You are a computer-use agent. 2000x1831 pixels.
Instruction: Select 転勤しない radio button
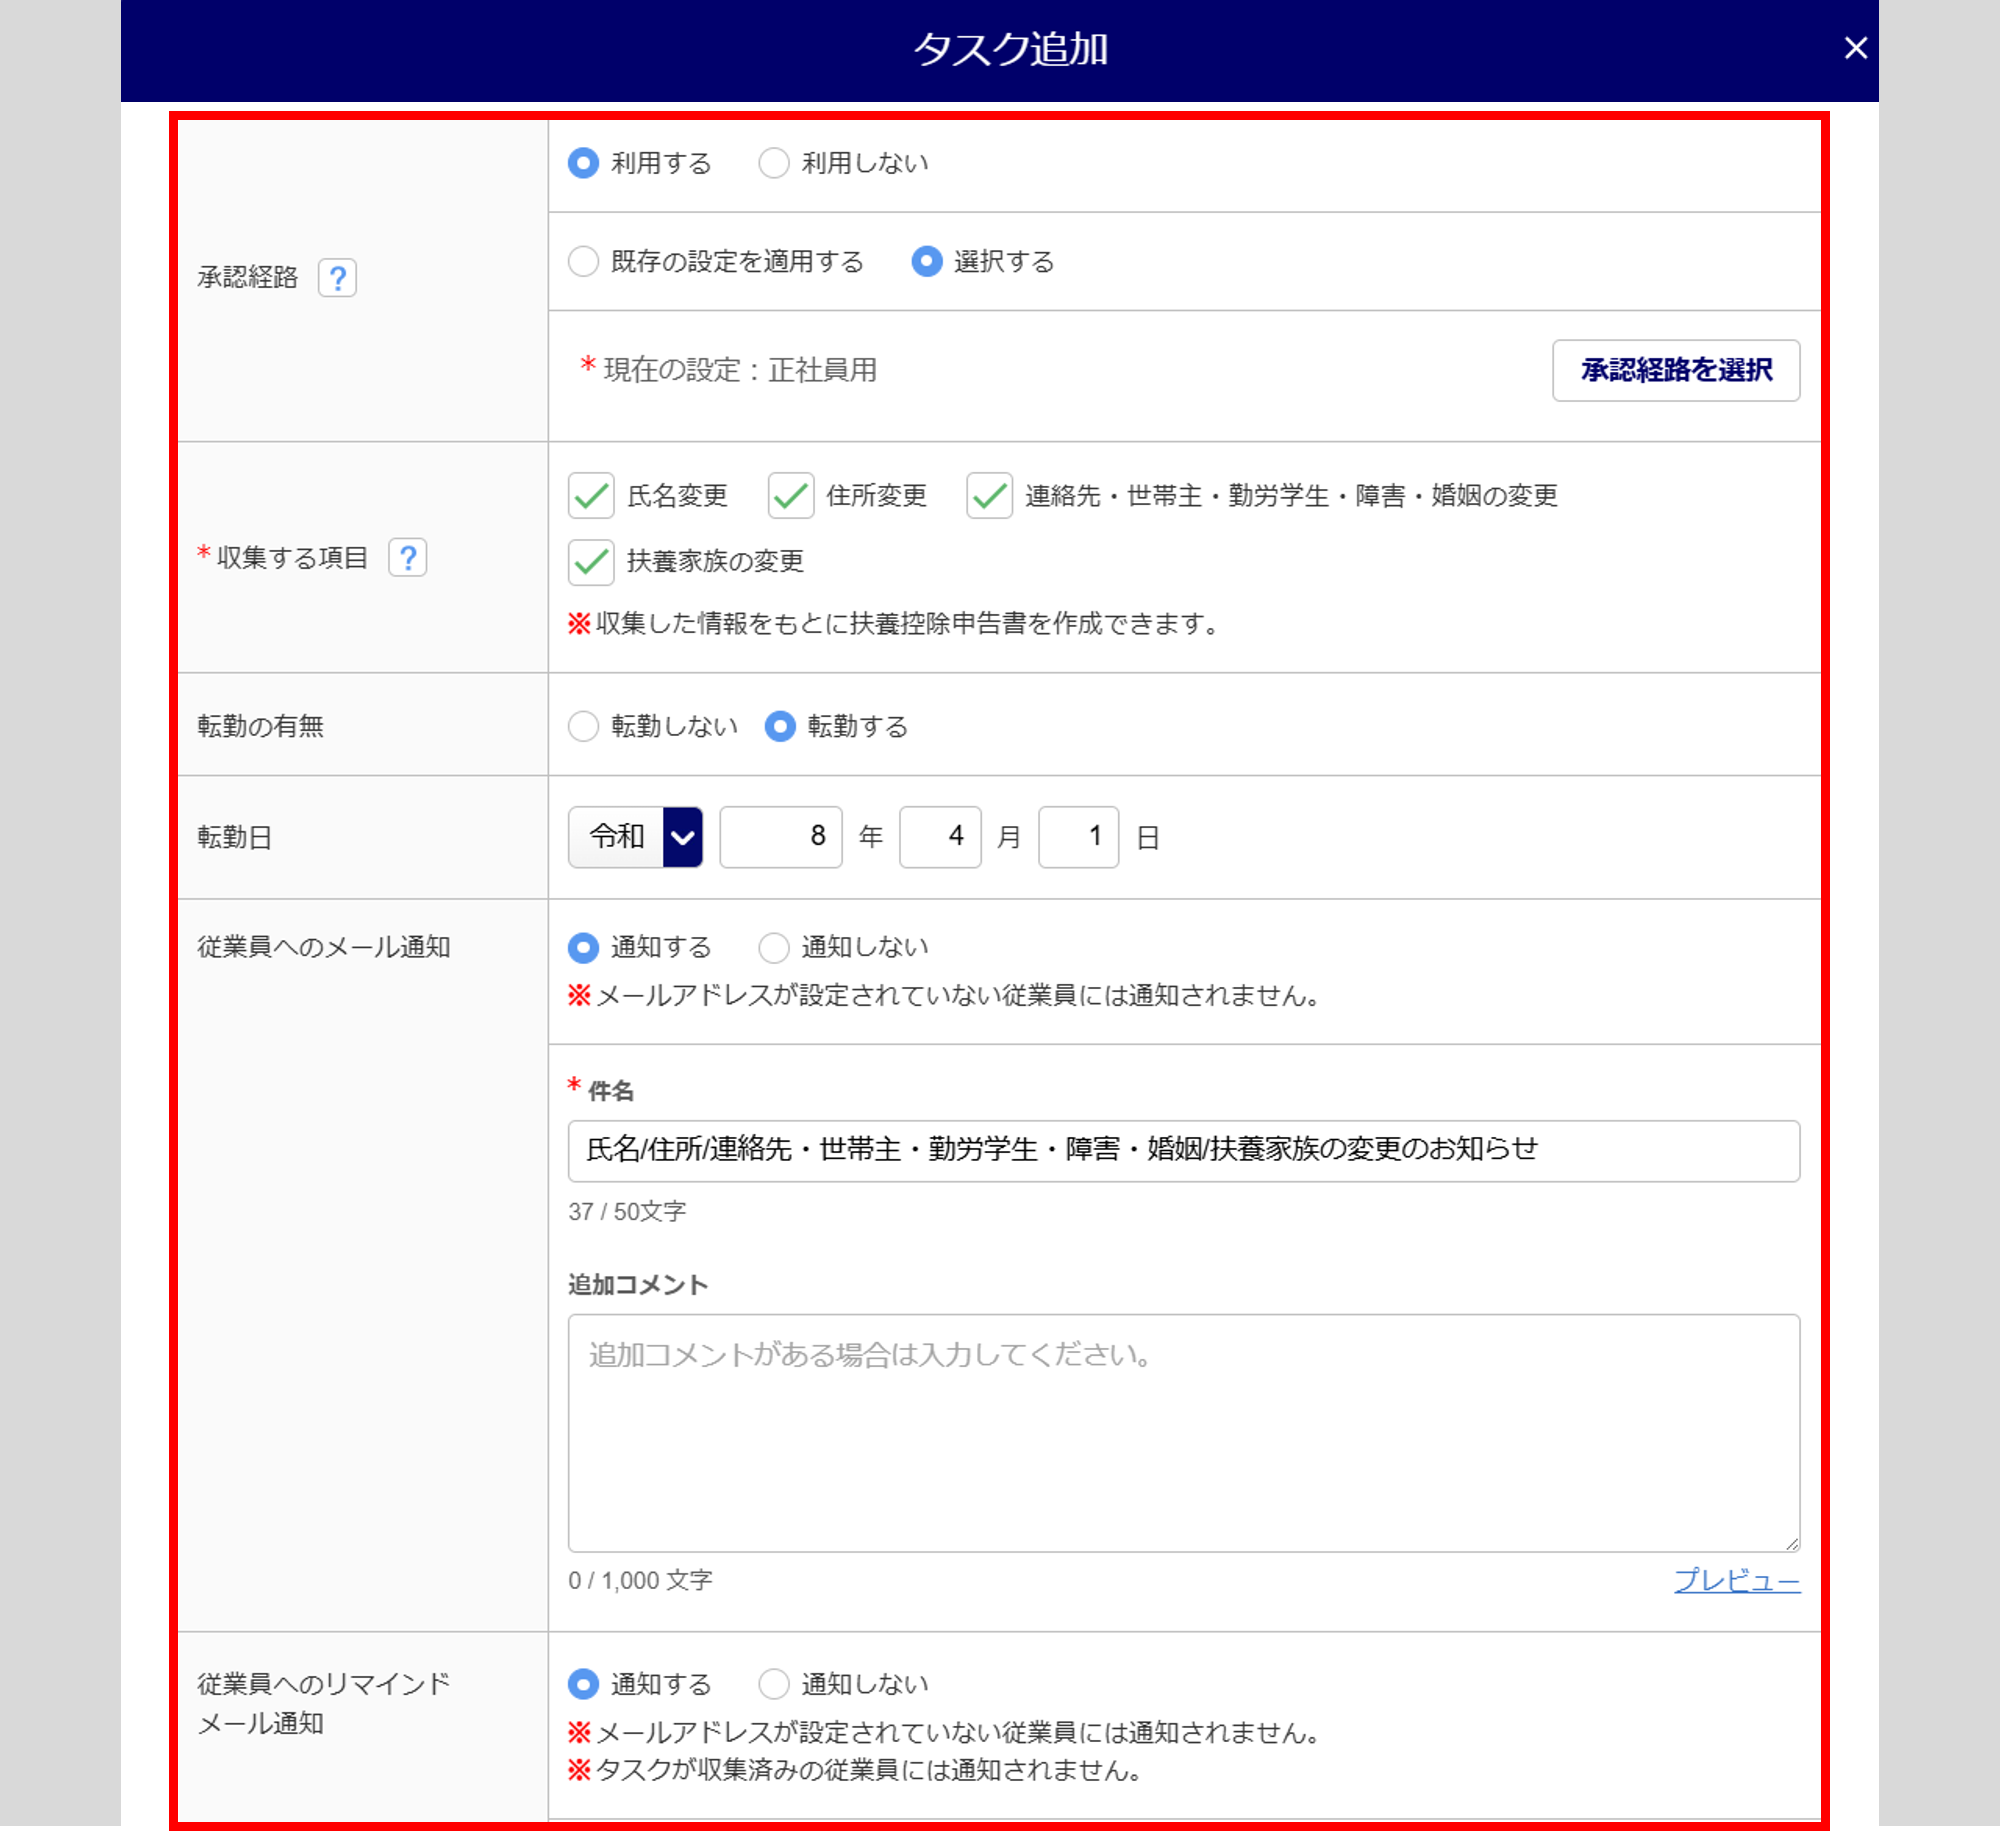[x=584, y=726]
